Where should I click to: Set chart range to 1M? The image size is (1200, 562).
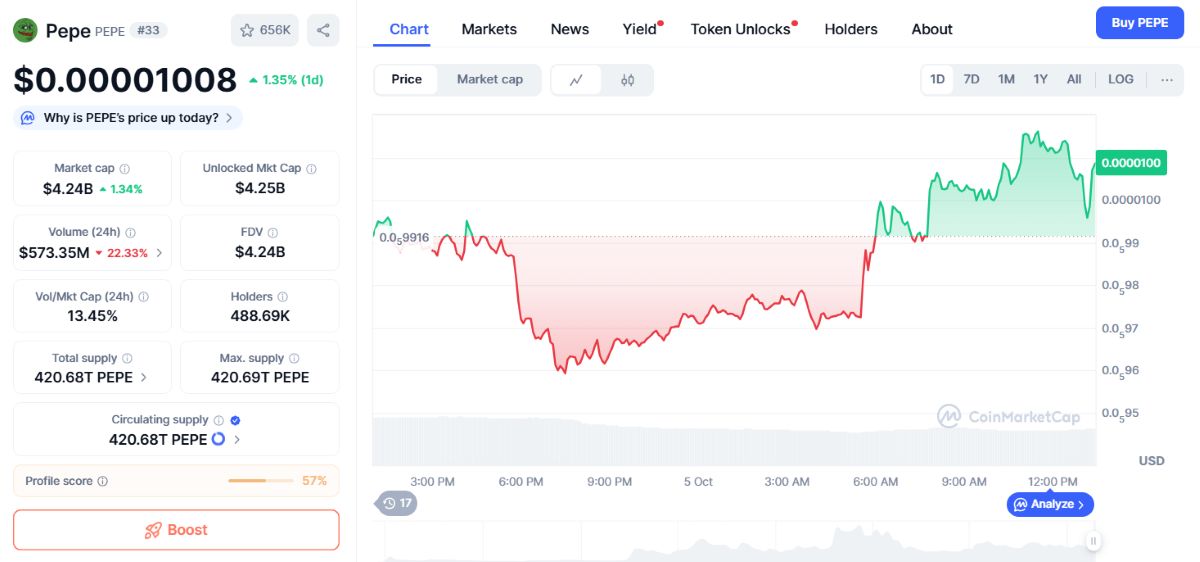1006,79
